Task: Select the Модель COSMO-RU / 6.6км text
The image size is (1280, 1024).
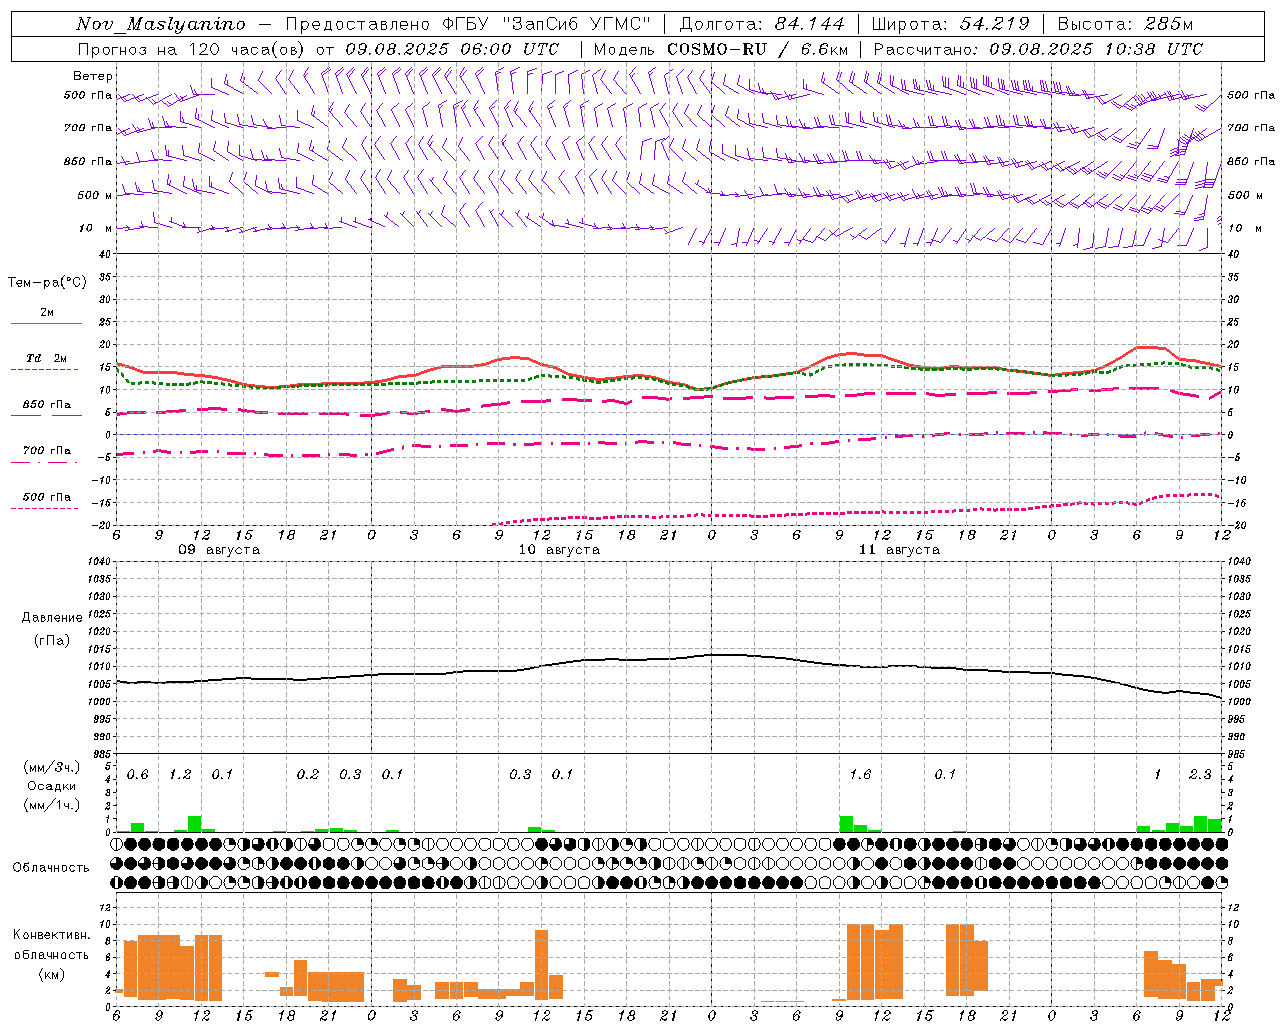Action: pyautogui.click(x=721, y=49)
